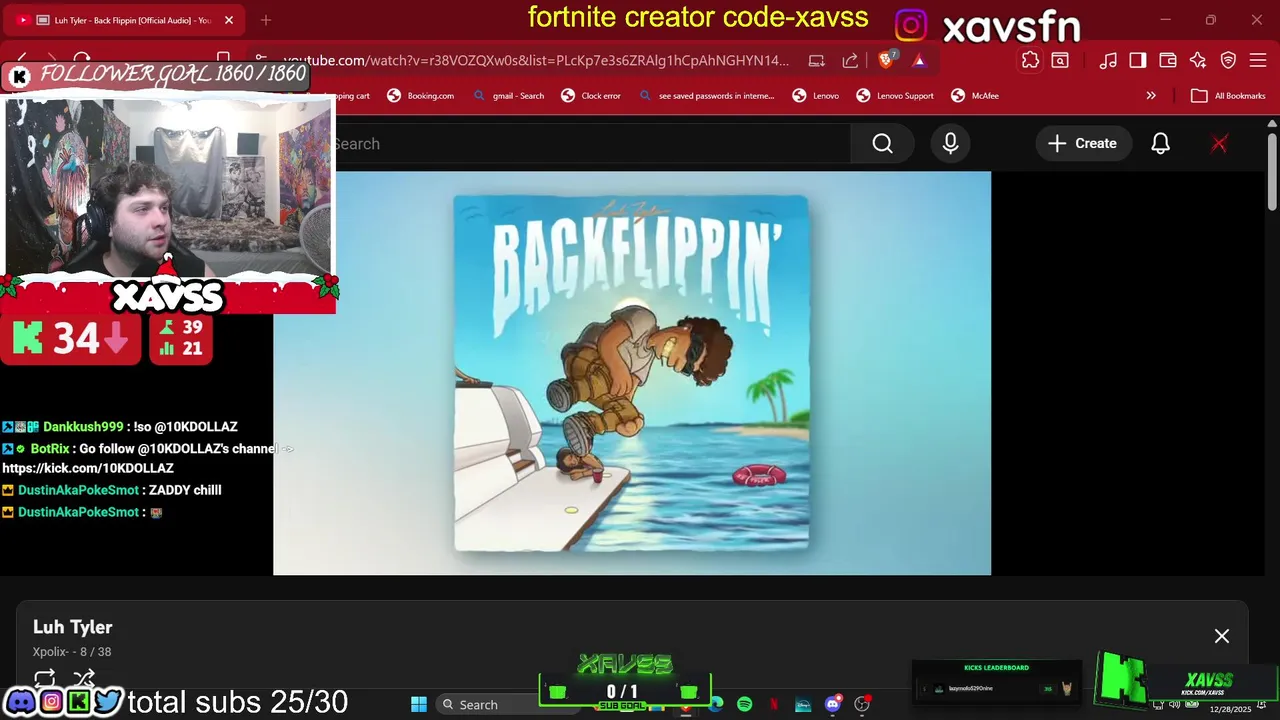Screen dimensions: 1280x720
Task: Open the Clock error bookmark
Action: pos(591,96)
